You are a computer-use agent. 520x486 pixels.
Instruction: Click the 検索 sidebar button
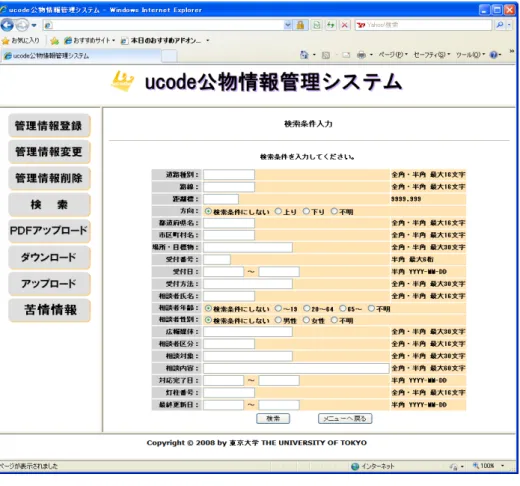[x=49, y=205]
